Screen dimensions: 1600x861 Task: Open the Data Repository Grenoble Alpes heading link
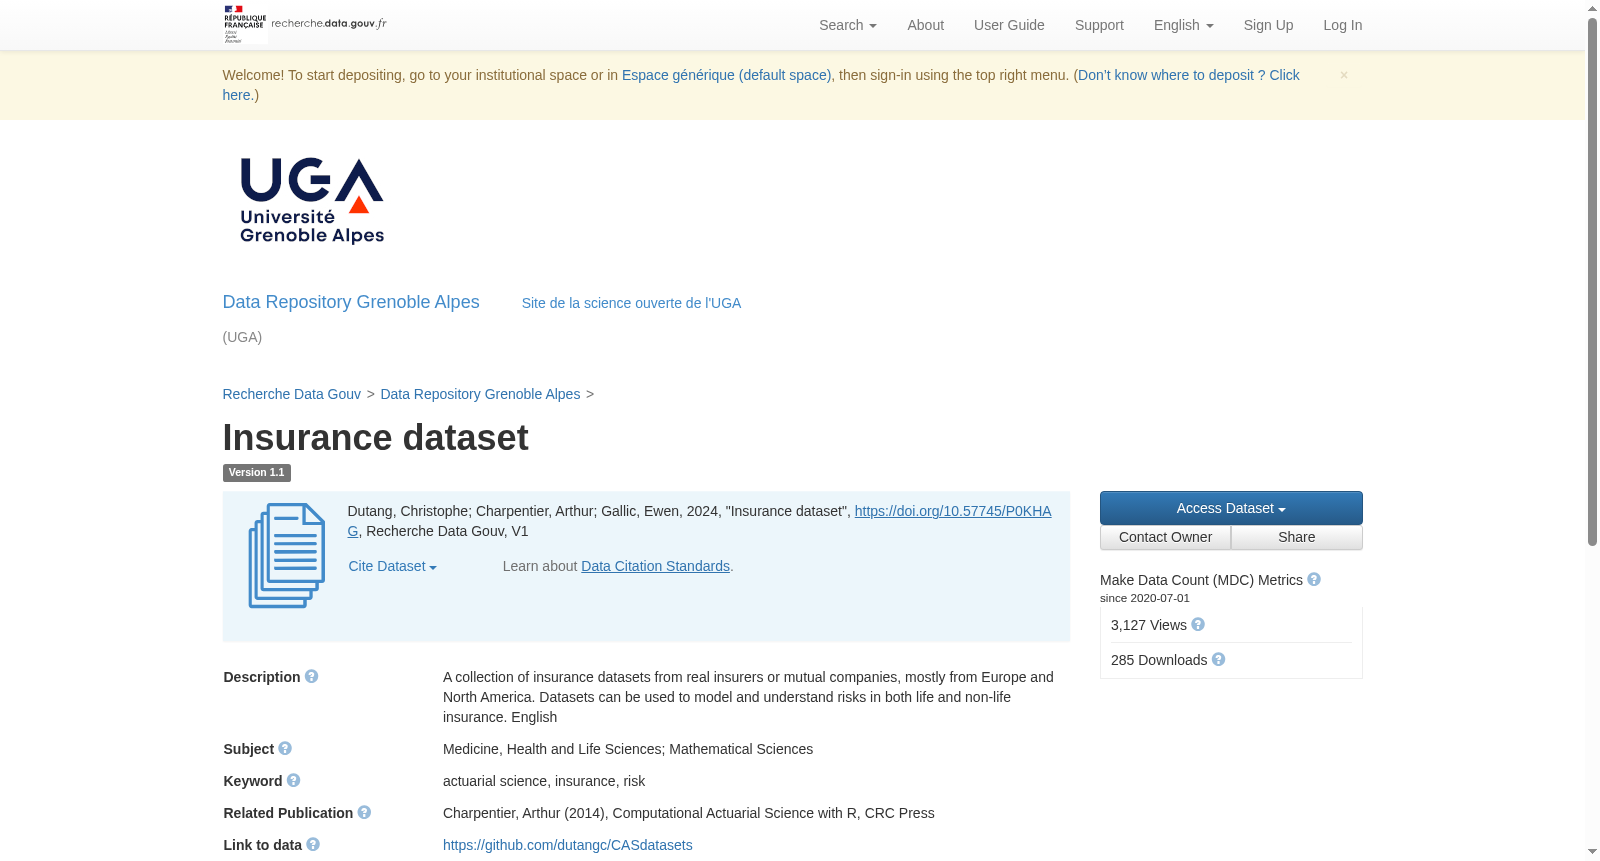coord(351,302)
